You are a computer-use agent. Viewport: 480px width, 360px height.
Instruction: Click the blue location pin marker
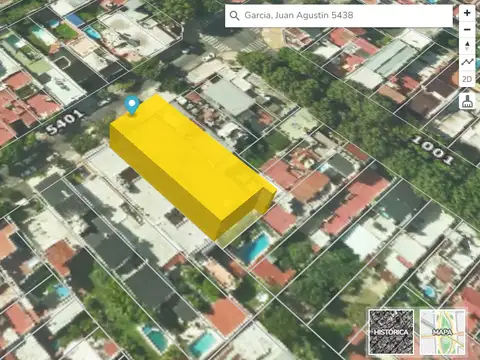(x=132, y=105)
